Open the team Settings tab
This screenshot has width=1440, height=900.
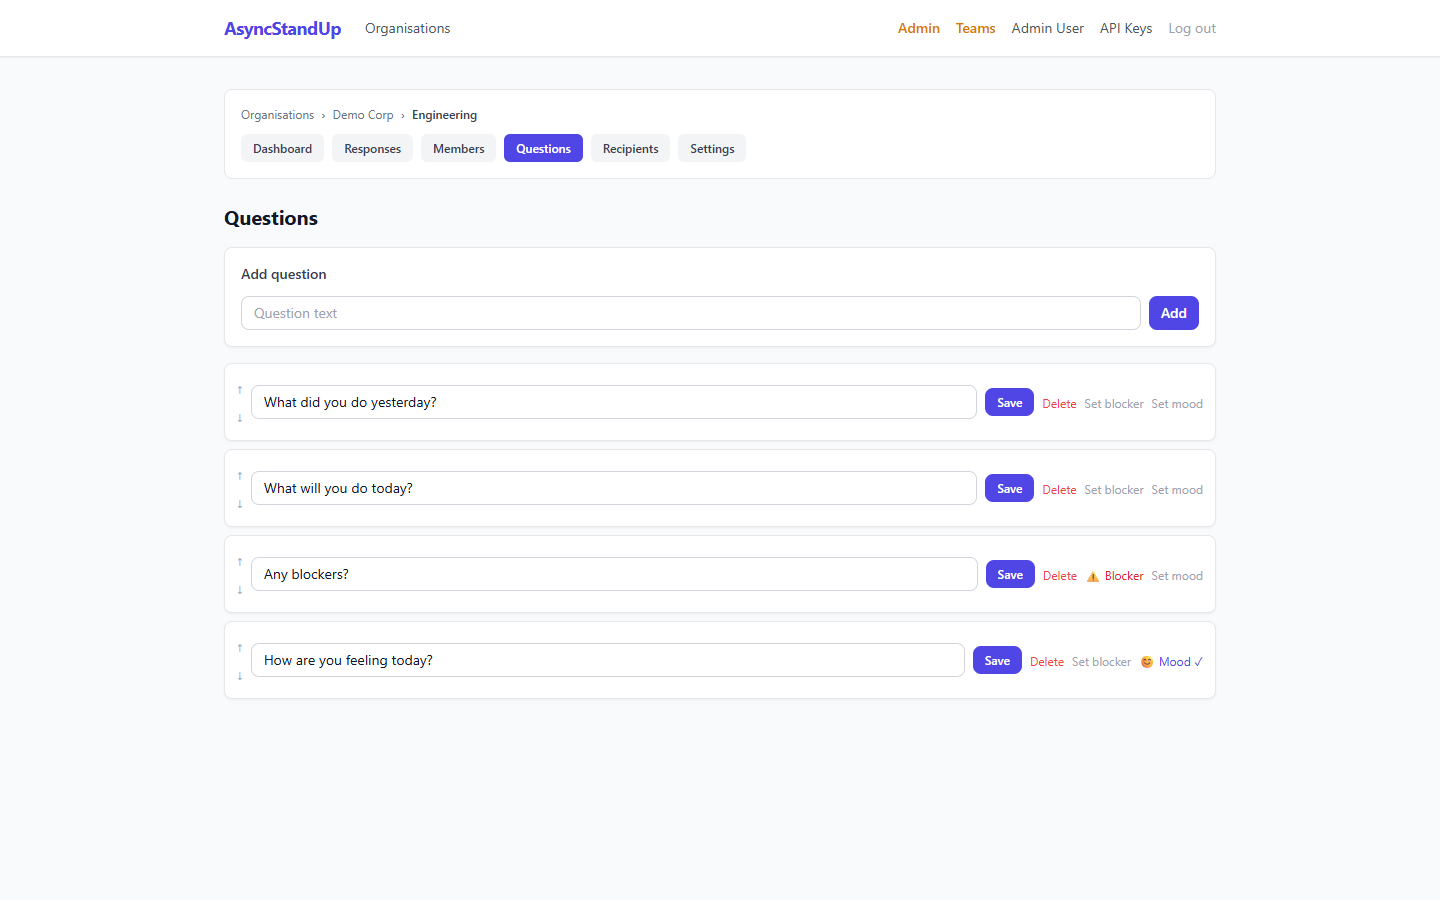point(712,149)
